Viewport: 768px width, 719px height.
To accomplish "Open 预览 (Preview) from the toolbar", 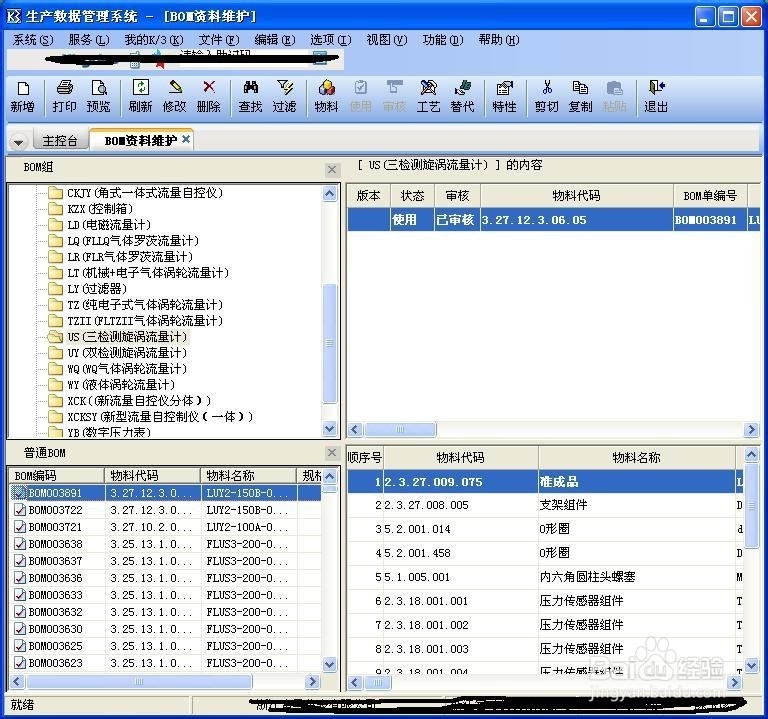I will pos(98,96).
